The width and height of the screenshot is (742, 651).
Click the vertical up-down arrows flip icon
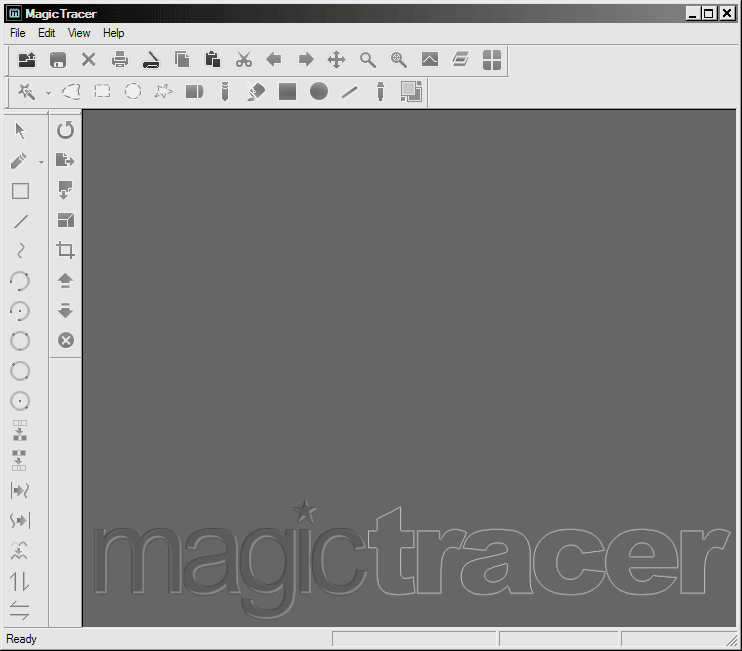tap(19, 581)
